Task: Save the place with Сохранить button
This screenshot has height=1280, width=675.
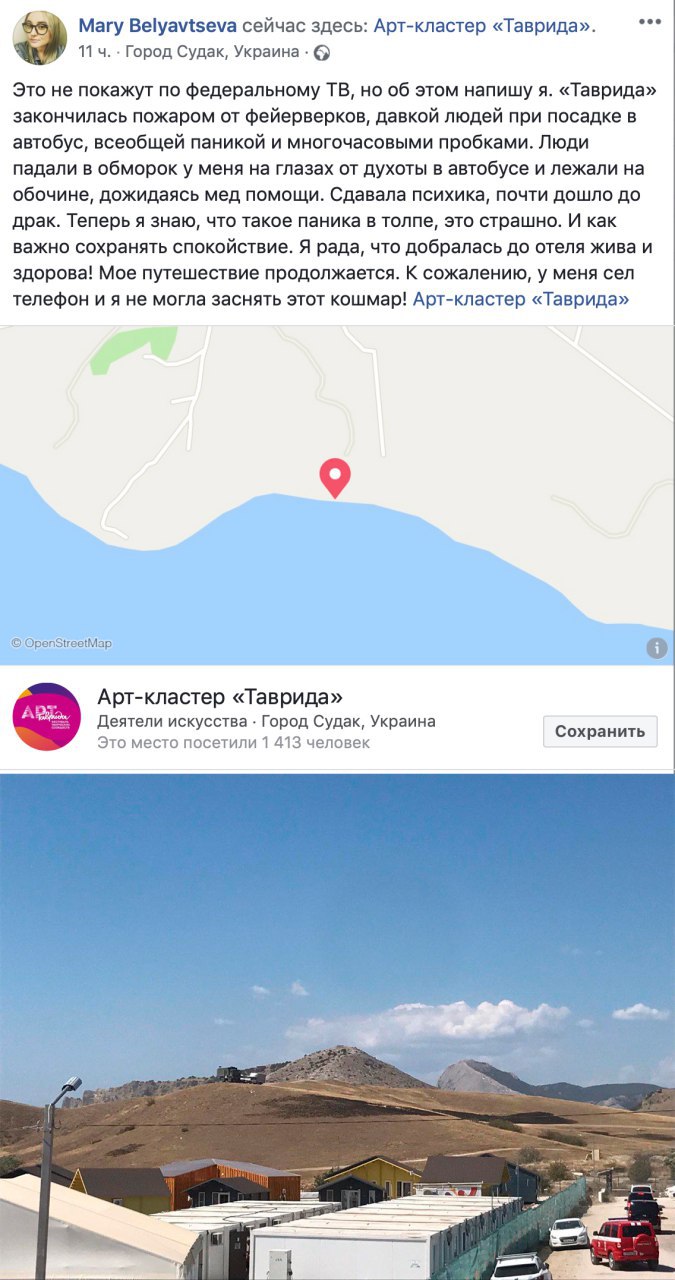Action: [x=600, y=731]
